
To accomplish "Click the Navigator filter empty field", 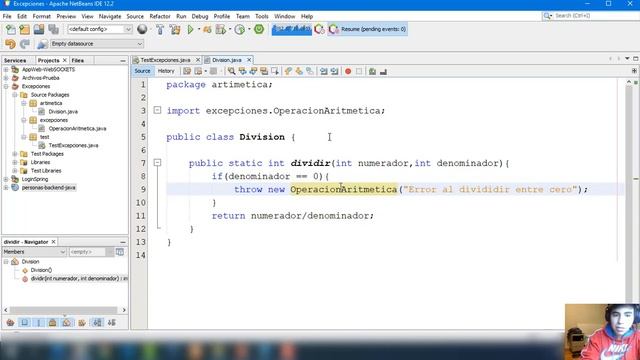I will [x=87, y=252].
